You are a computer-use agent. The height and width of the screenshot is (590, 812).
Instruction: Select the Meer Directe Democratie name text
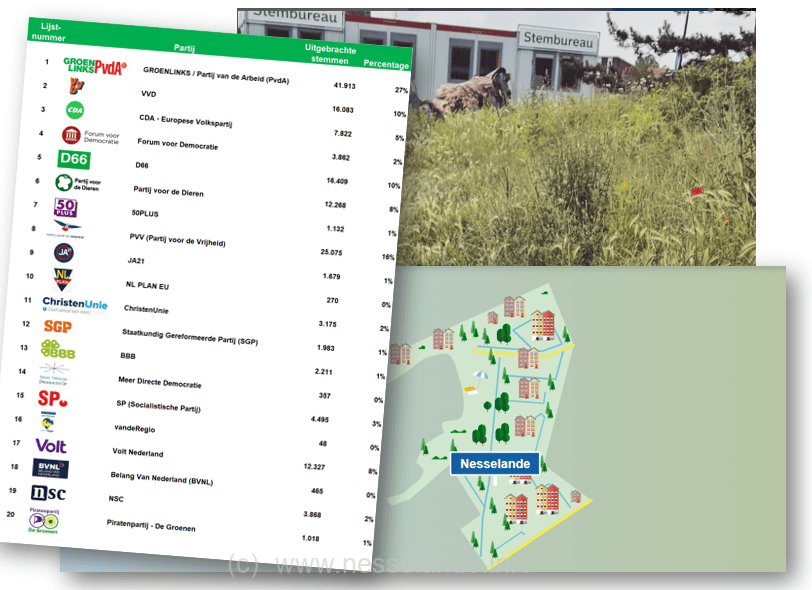coord(160,383)
